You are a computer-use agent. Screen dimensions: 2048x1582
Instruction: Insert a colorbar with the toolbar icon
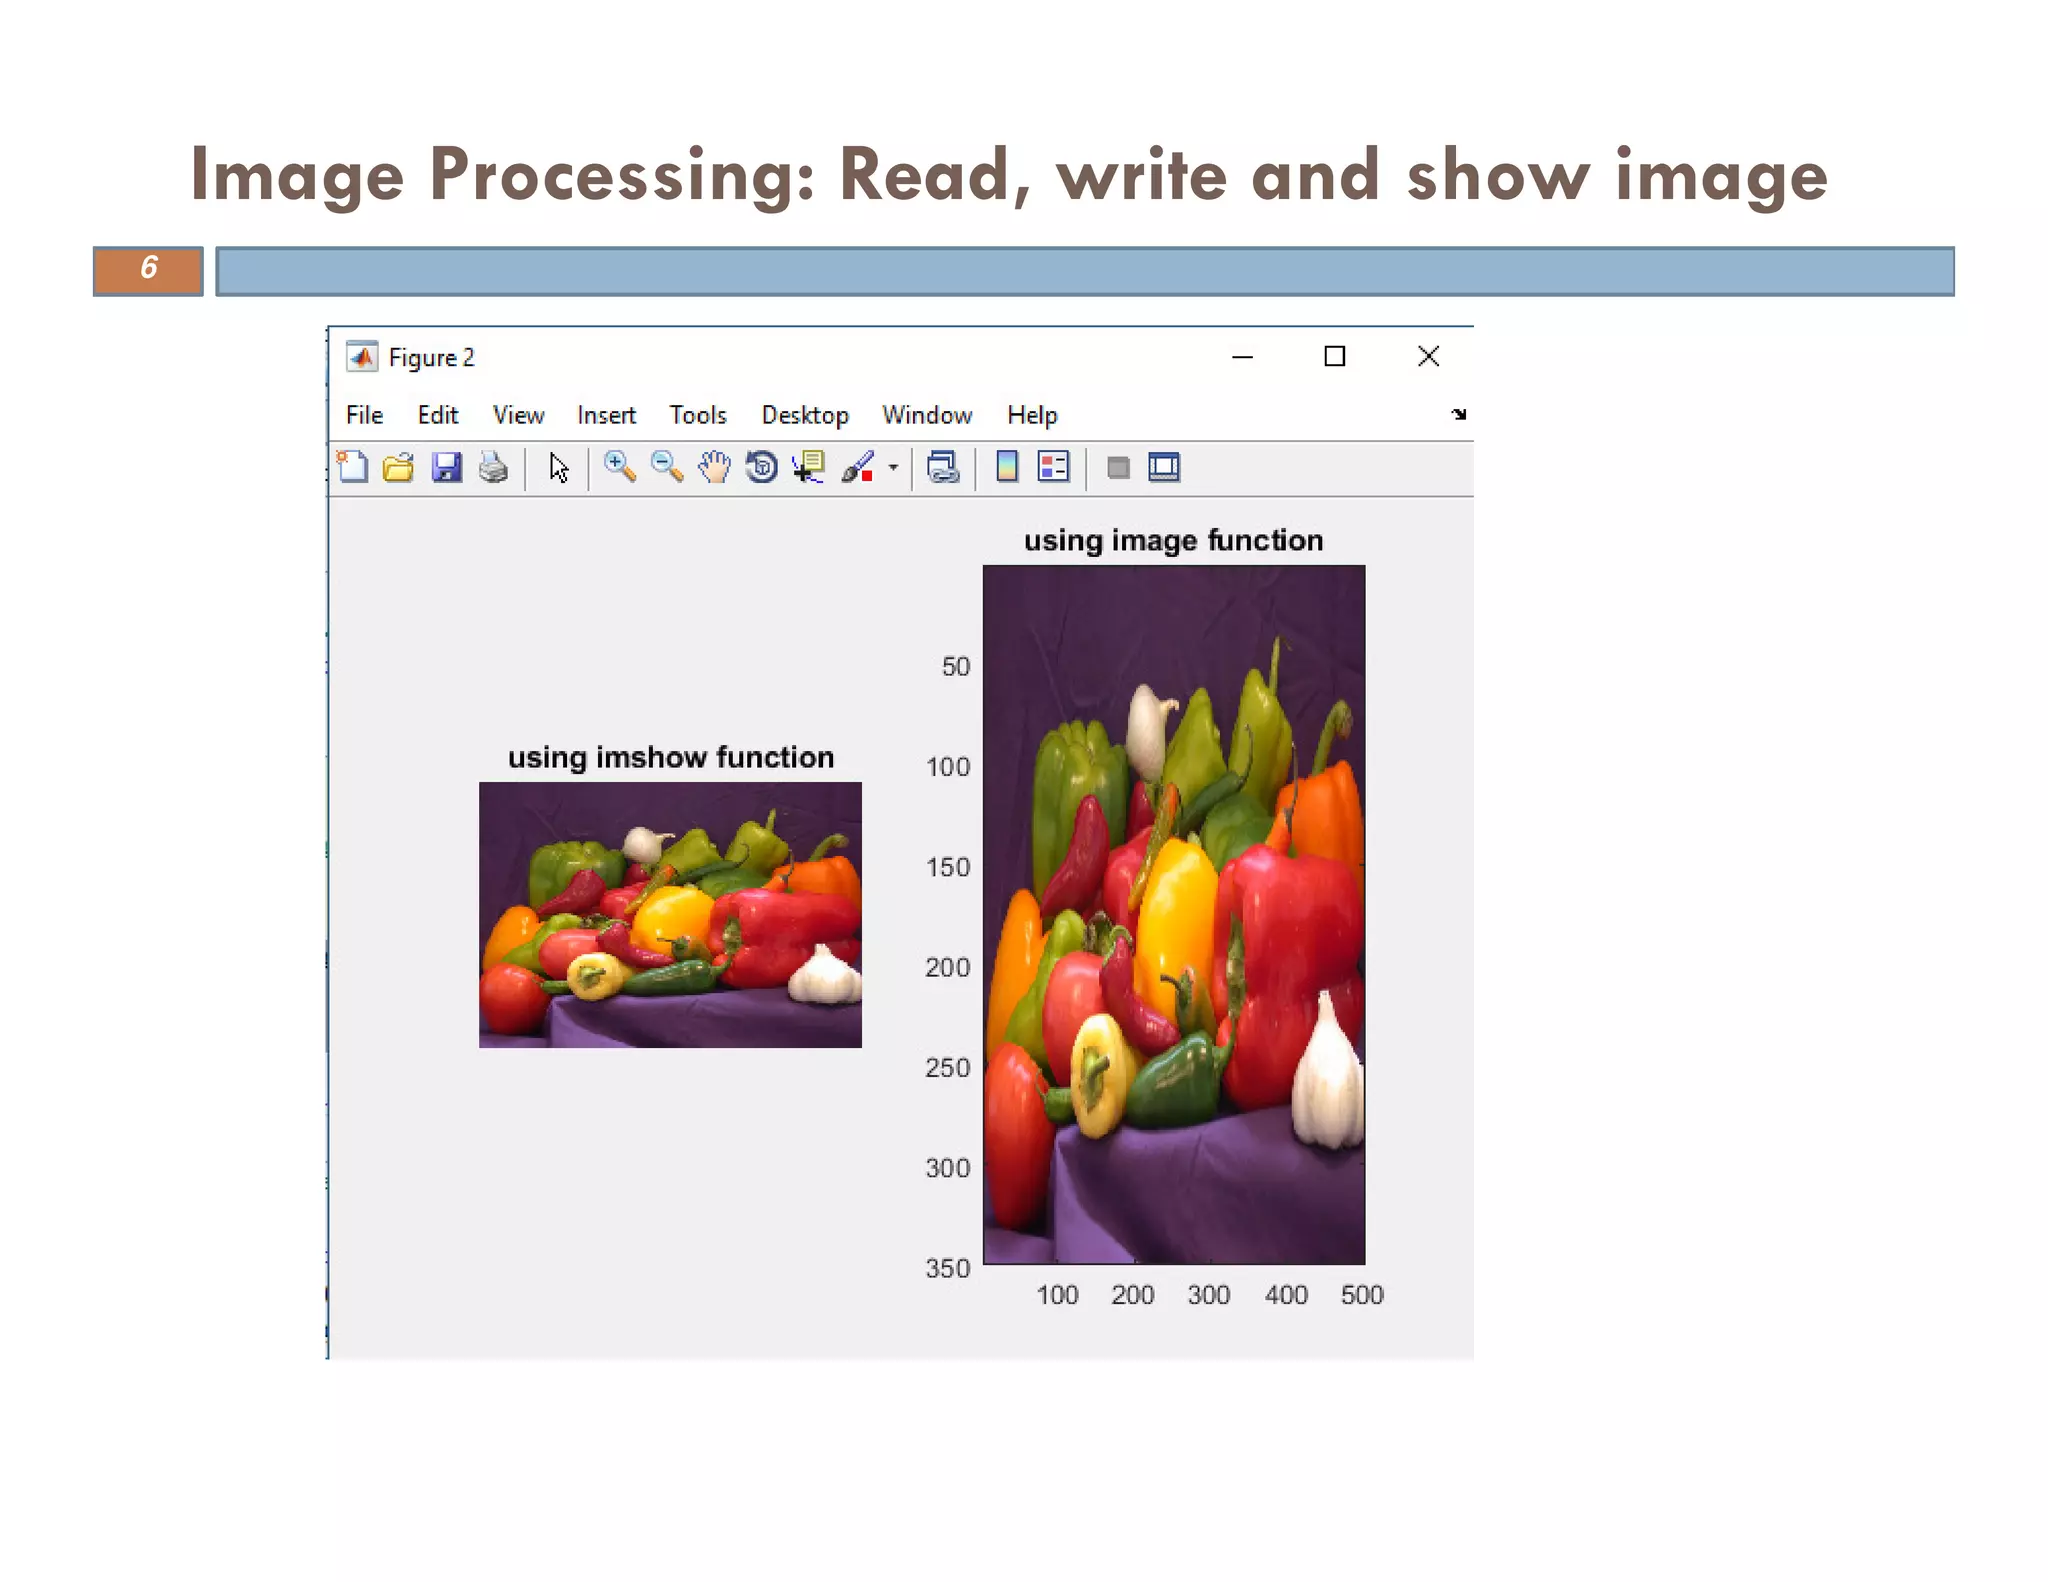pos(1007,467)
